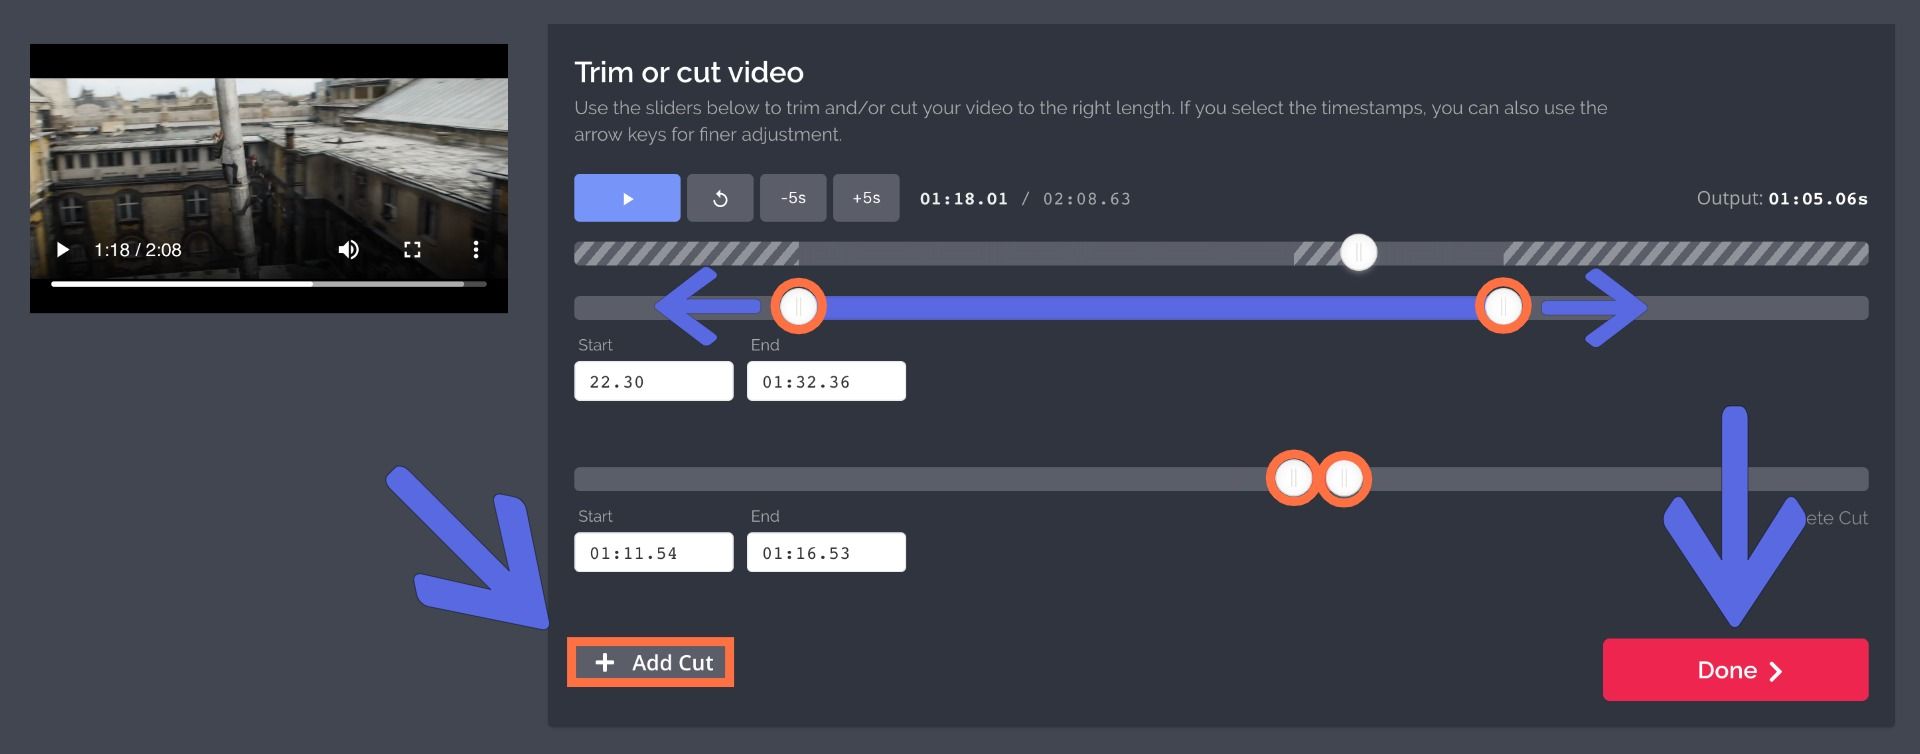Select the first Start field showing 22.30
This screenshot has width=1920, height=754.
point(653,381)
